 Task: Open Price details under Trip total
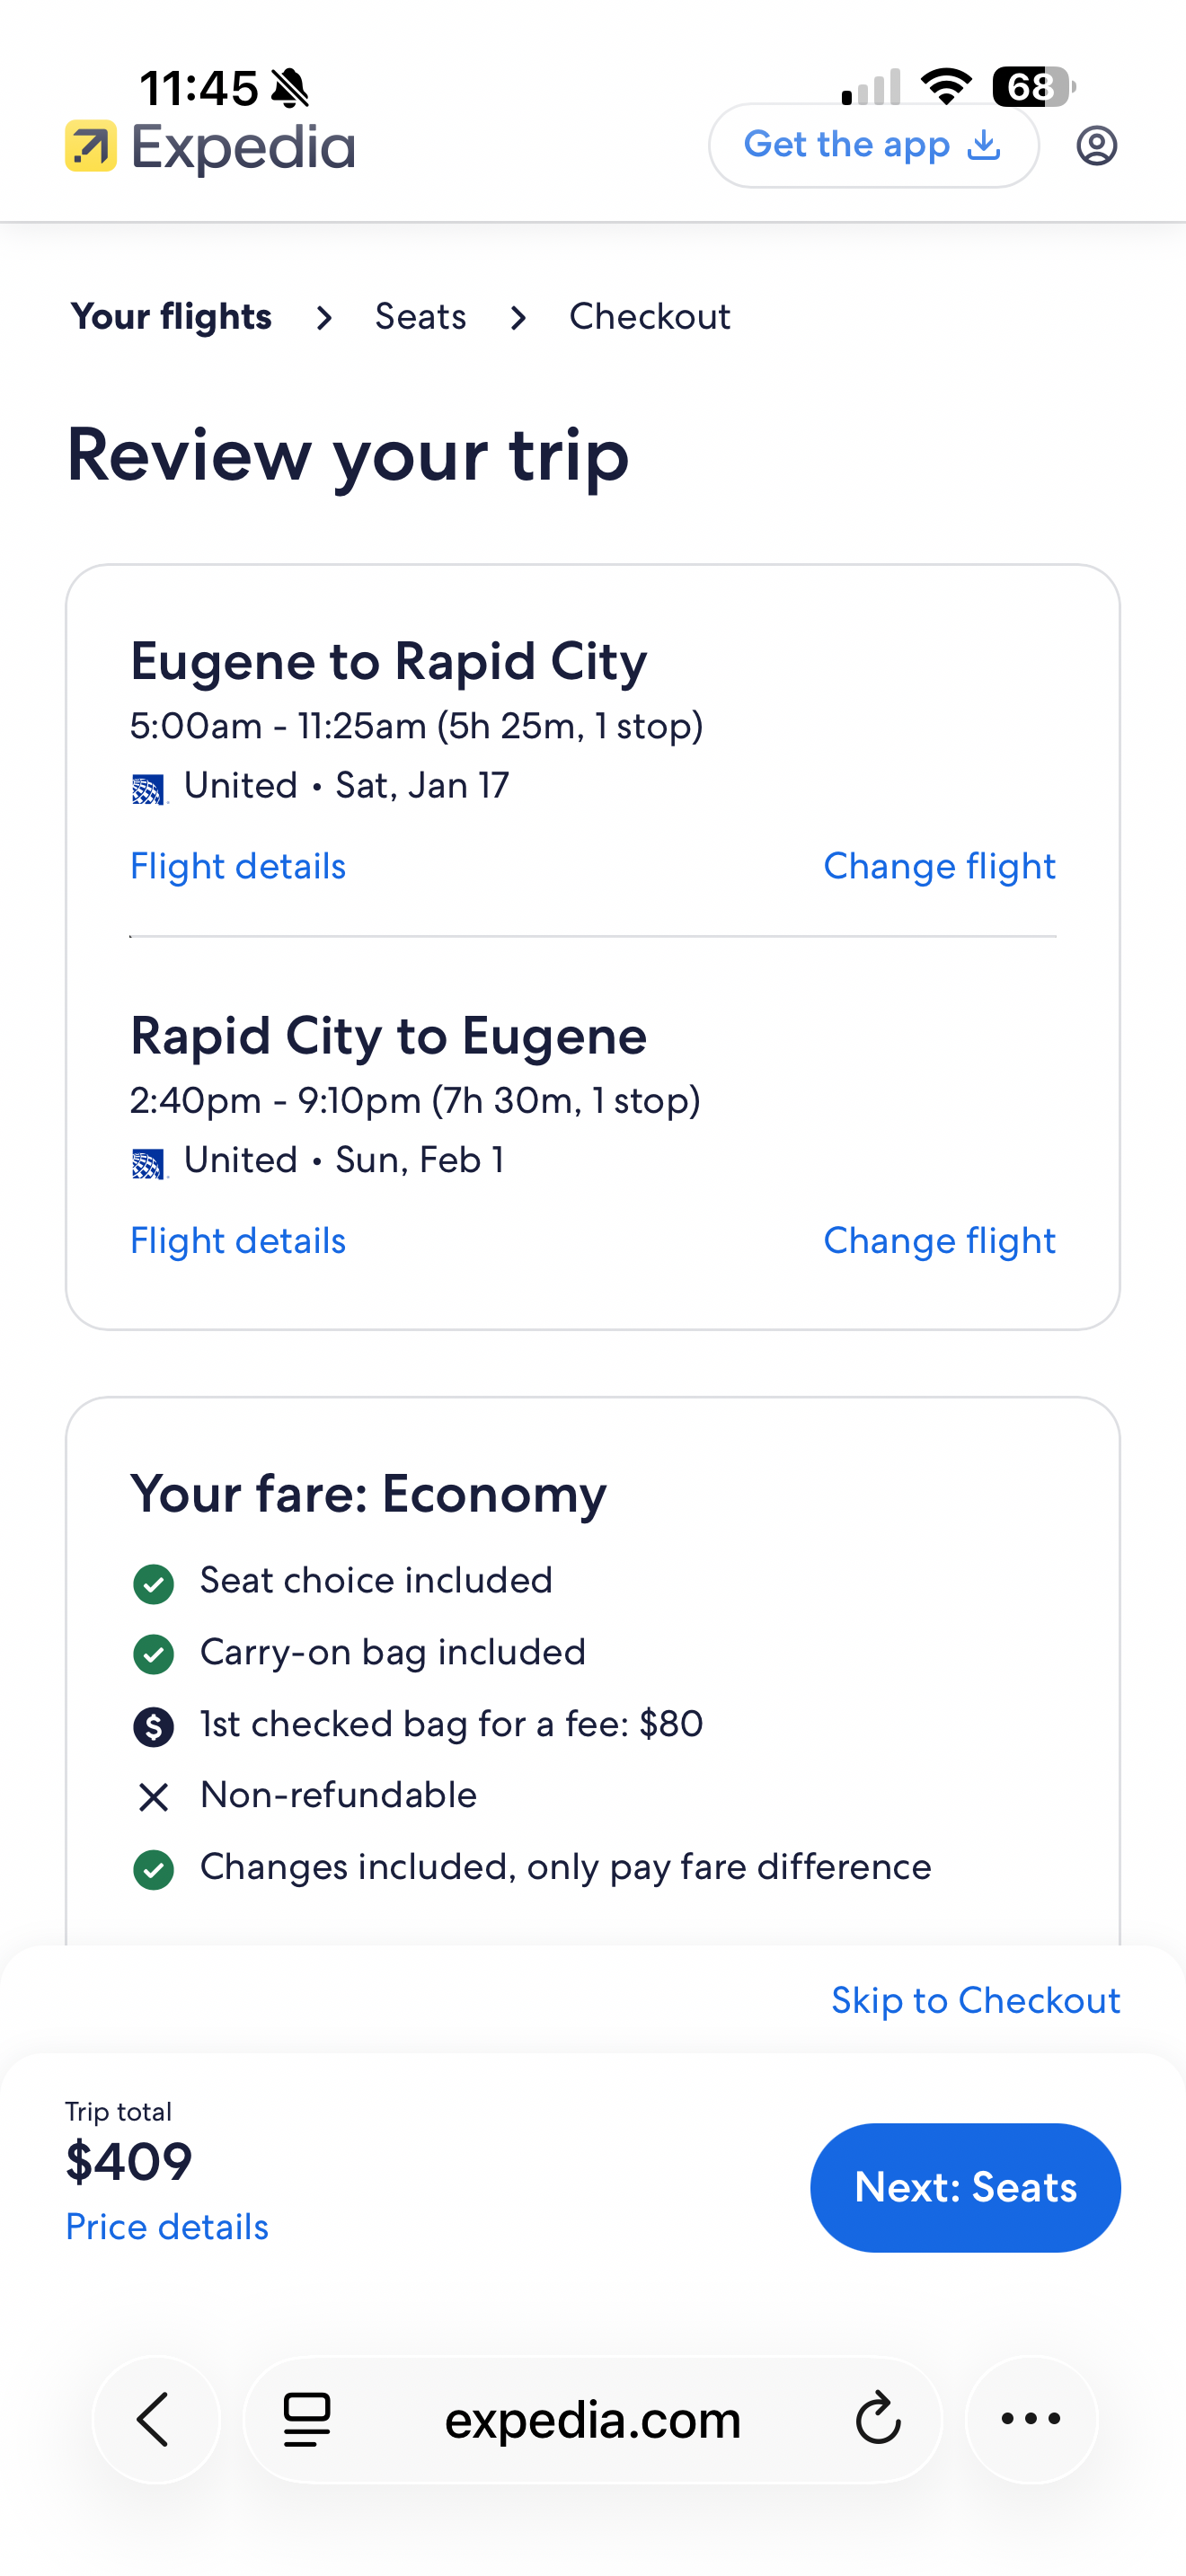[167, 2227]
